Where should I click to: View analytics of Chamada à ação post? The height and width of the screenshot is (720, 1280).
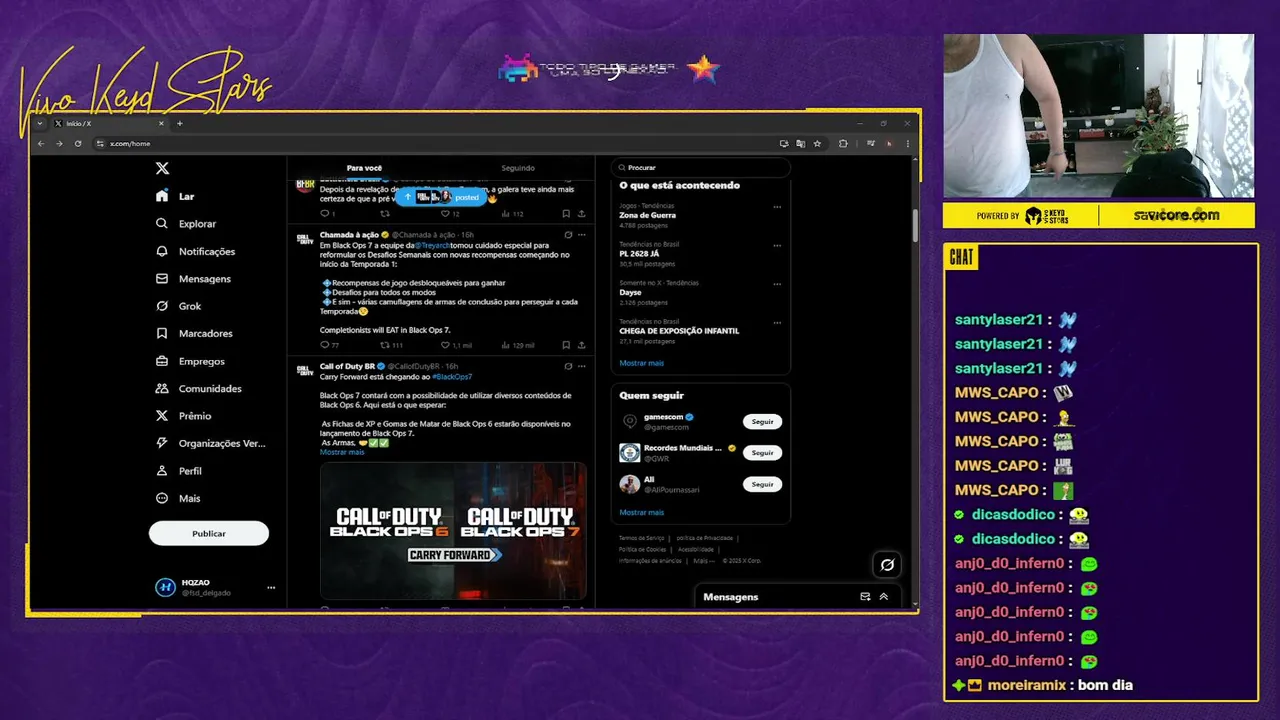(x=518, y=345)
